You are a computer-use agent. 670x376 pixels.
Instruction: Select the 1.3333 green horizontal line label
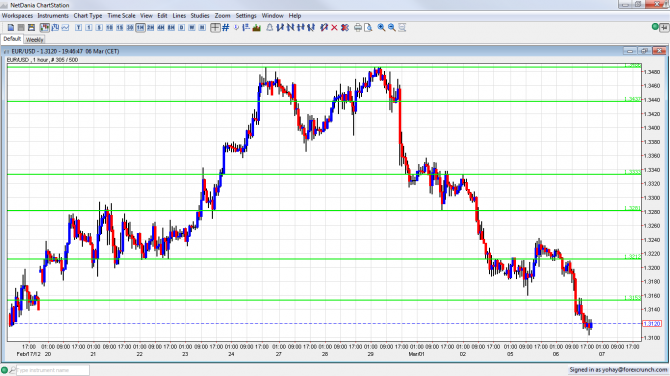click(632, 172)
